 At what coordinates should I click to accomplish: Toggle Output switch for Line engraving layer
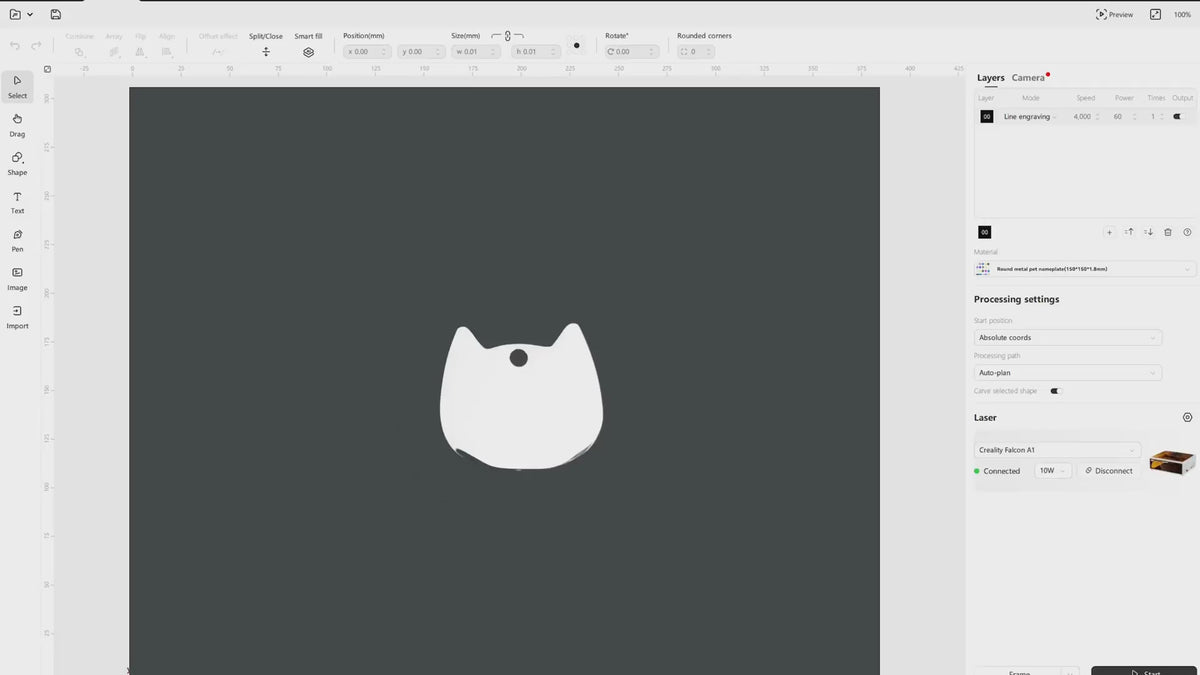coord(1180,117)
